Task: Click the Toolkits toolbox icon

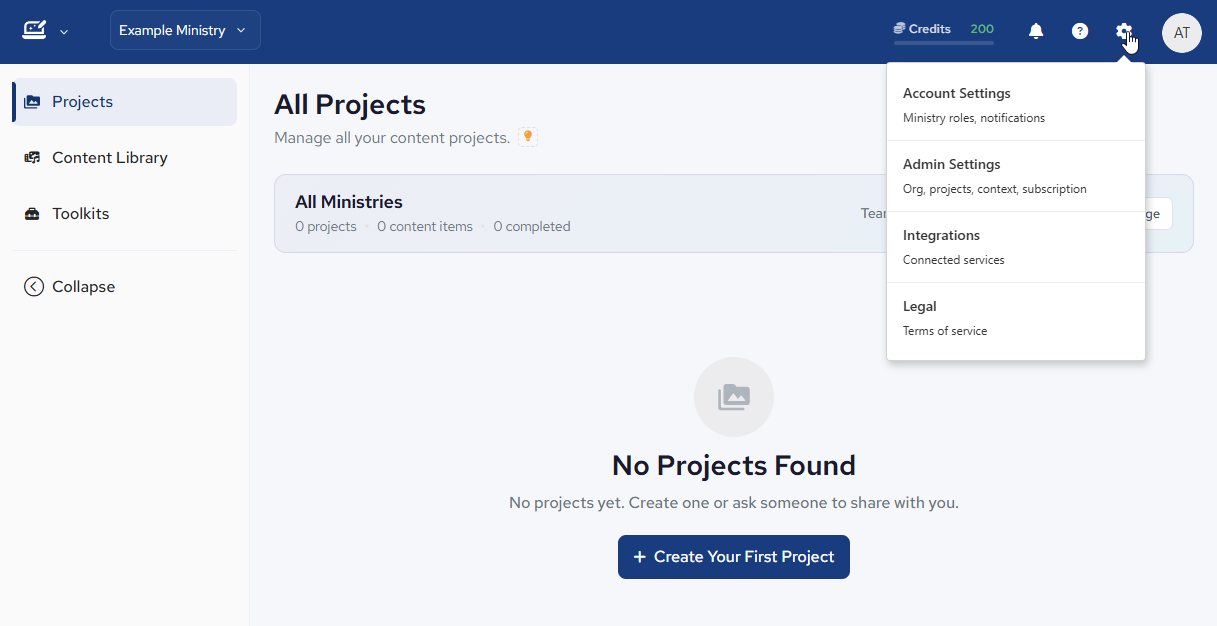Action: point(32,214)
